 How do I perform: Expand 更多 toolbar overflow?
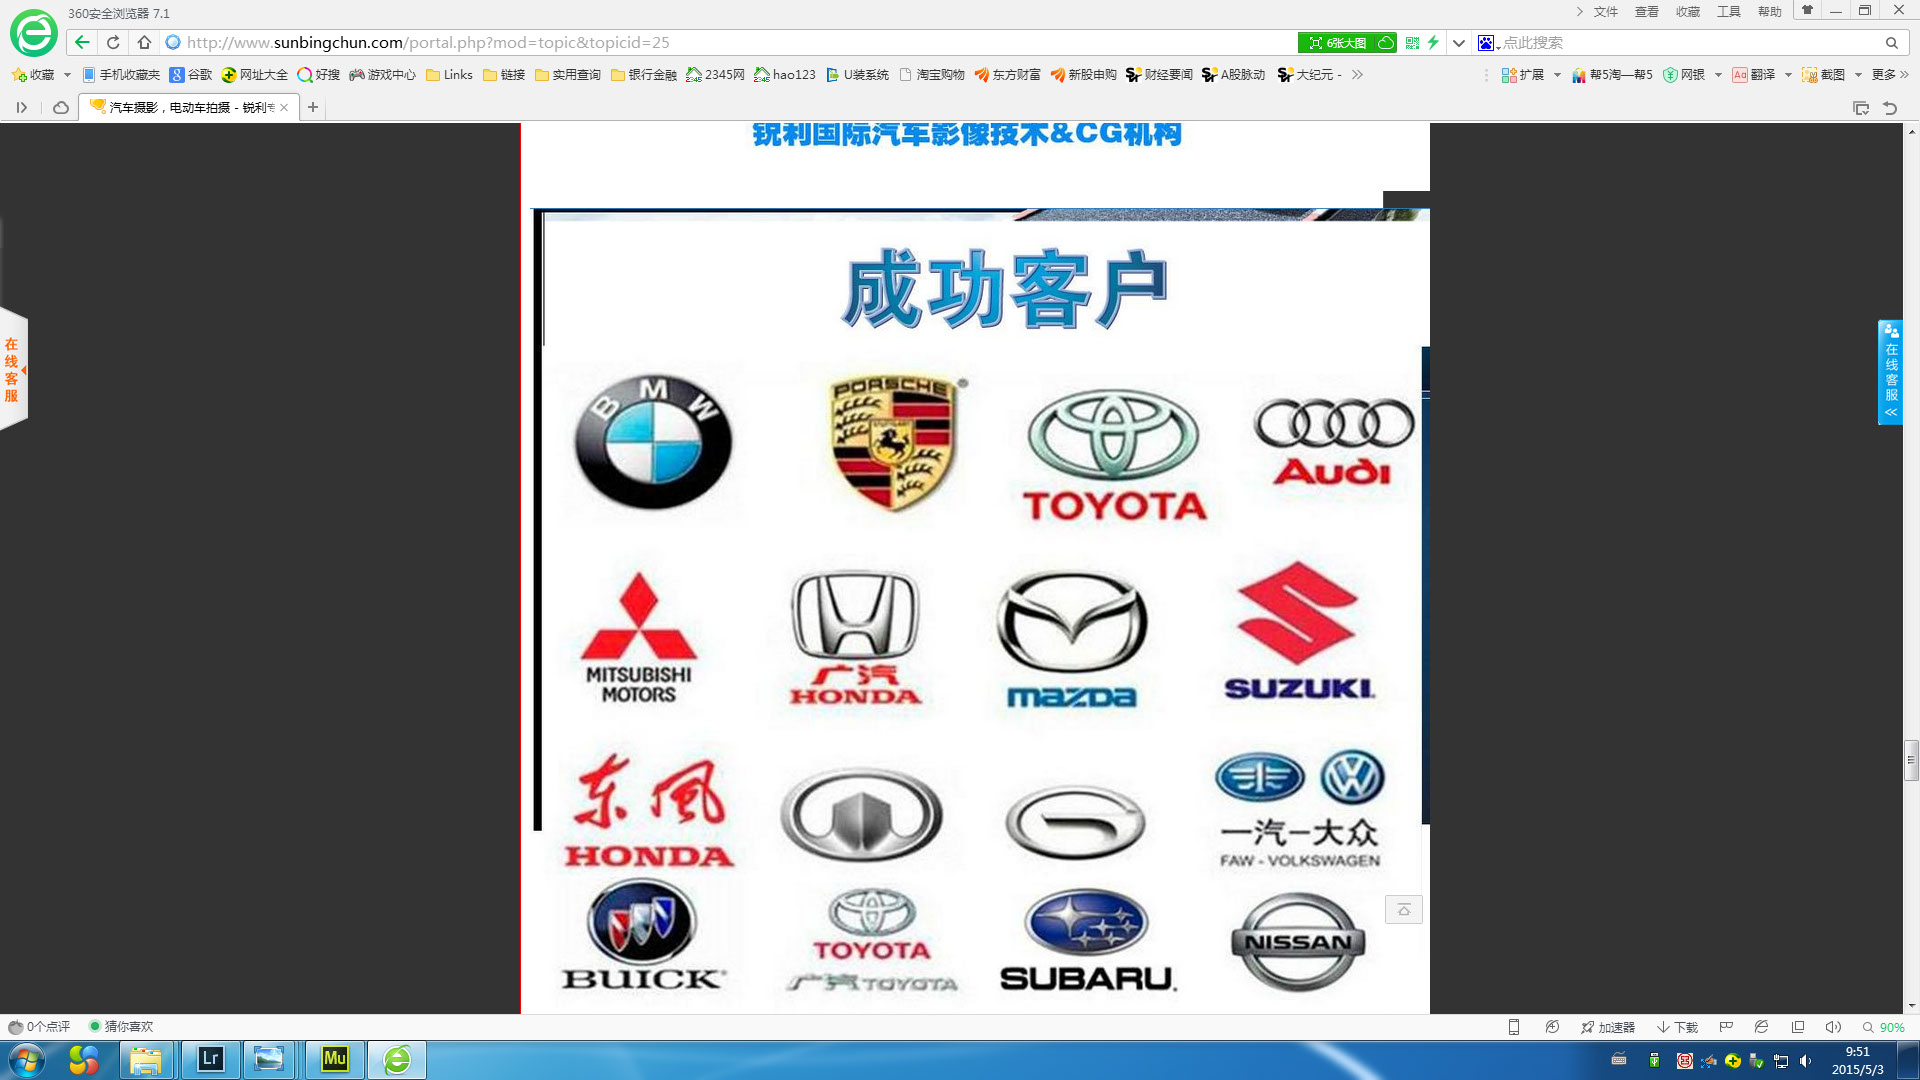(1890, 75)
